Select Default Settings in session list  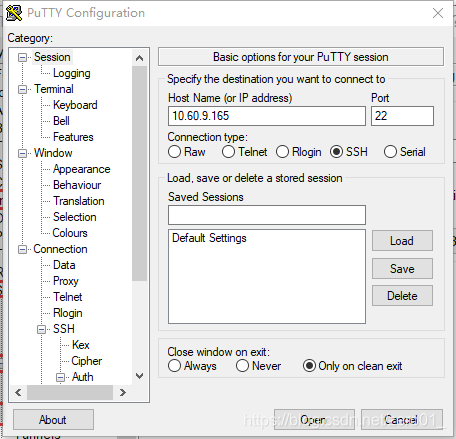209,238
